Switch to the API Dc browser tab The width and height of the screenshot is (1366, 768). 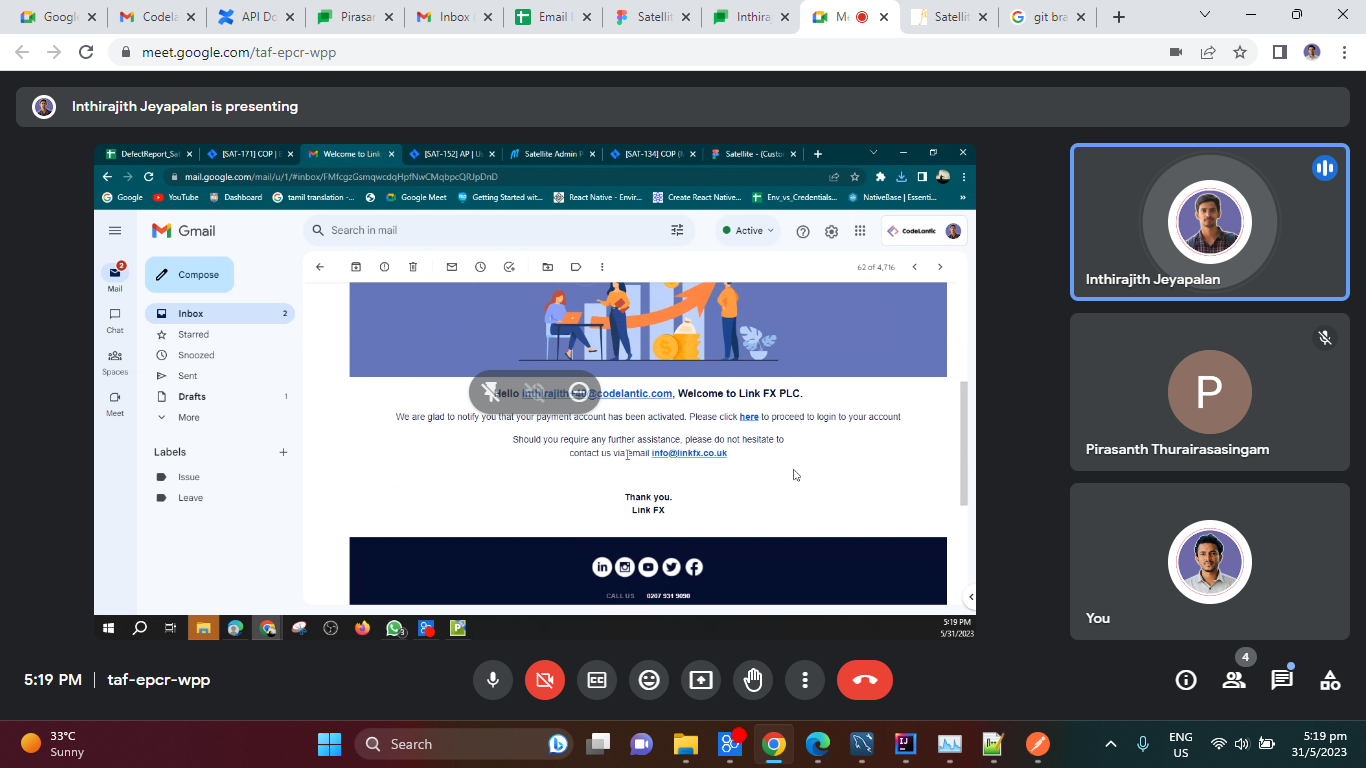coord(253,17)
